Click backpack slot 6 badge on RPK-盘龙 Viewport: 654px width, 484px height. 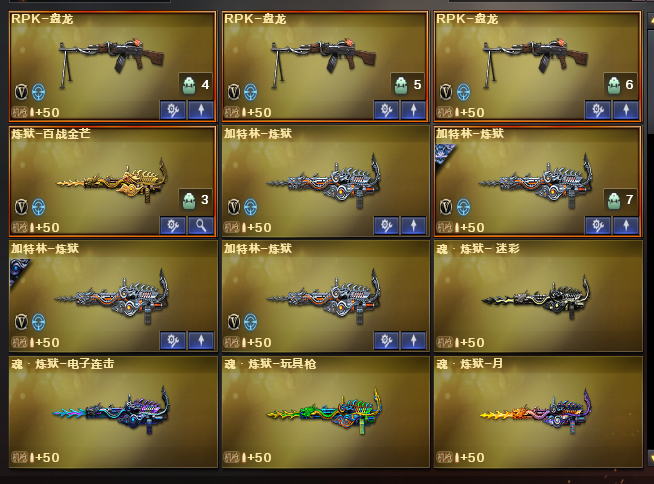point(621,85)
